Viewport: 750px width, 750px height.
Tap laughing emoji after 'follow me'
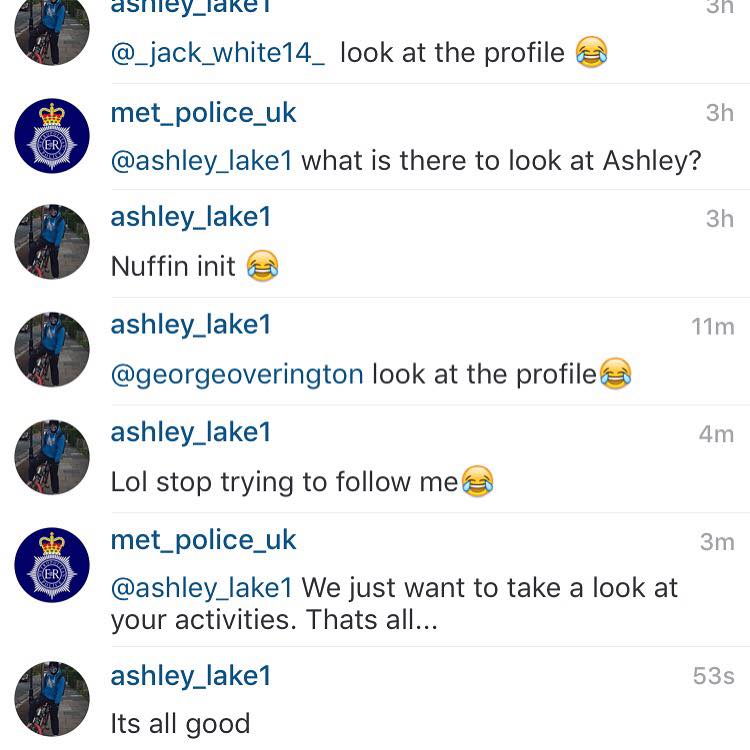(x=477, y=481)
